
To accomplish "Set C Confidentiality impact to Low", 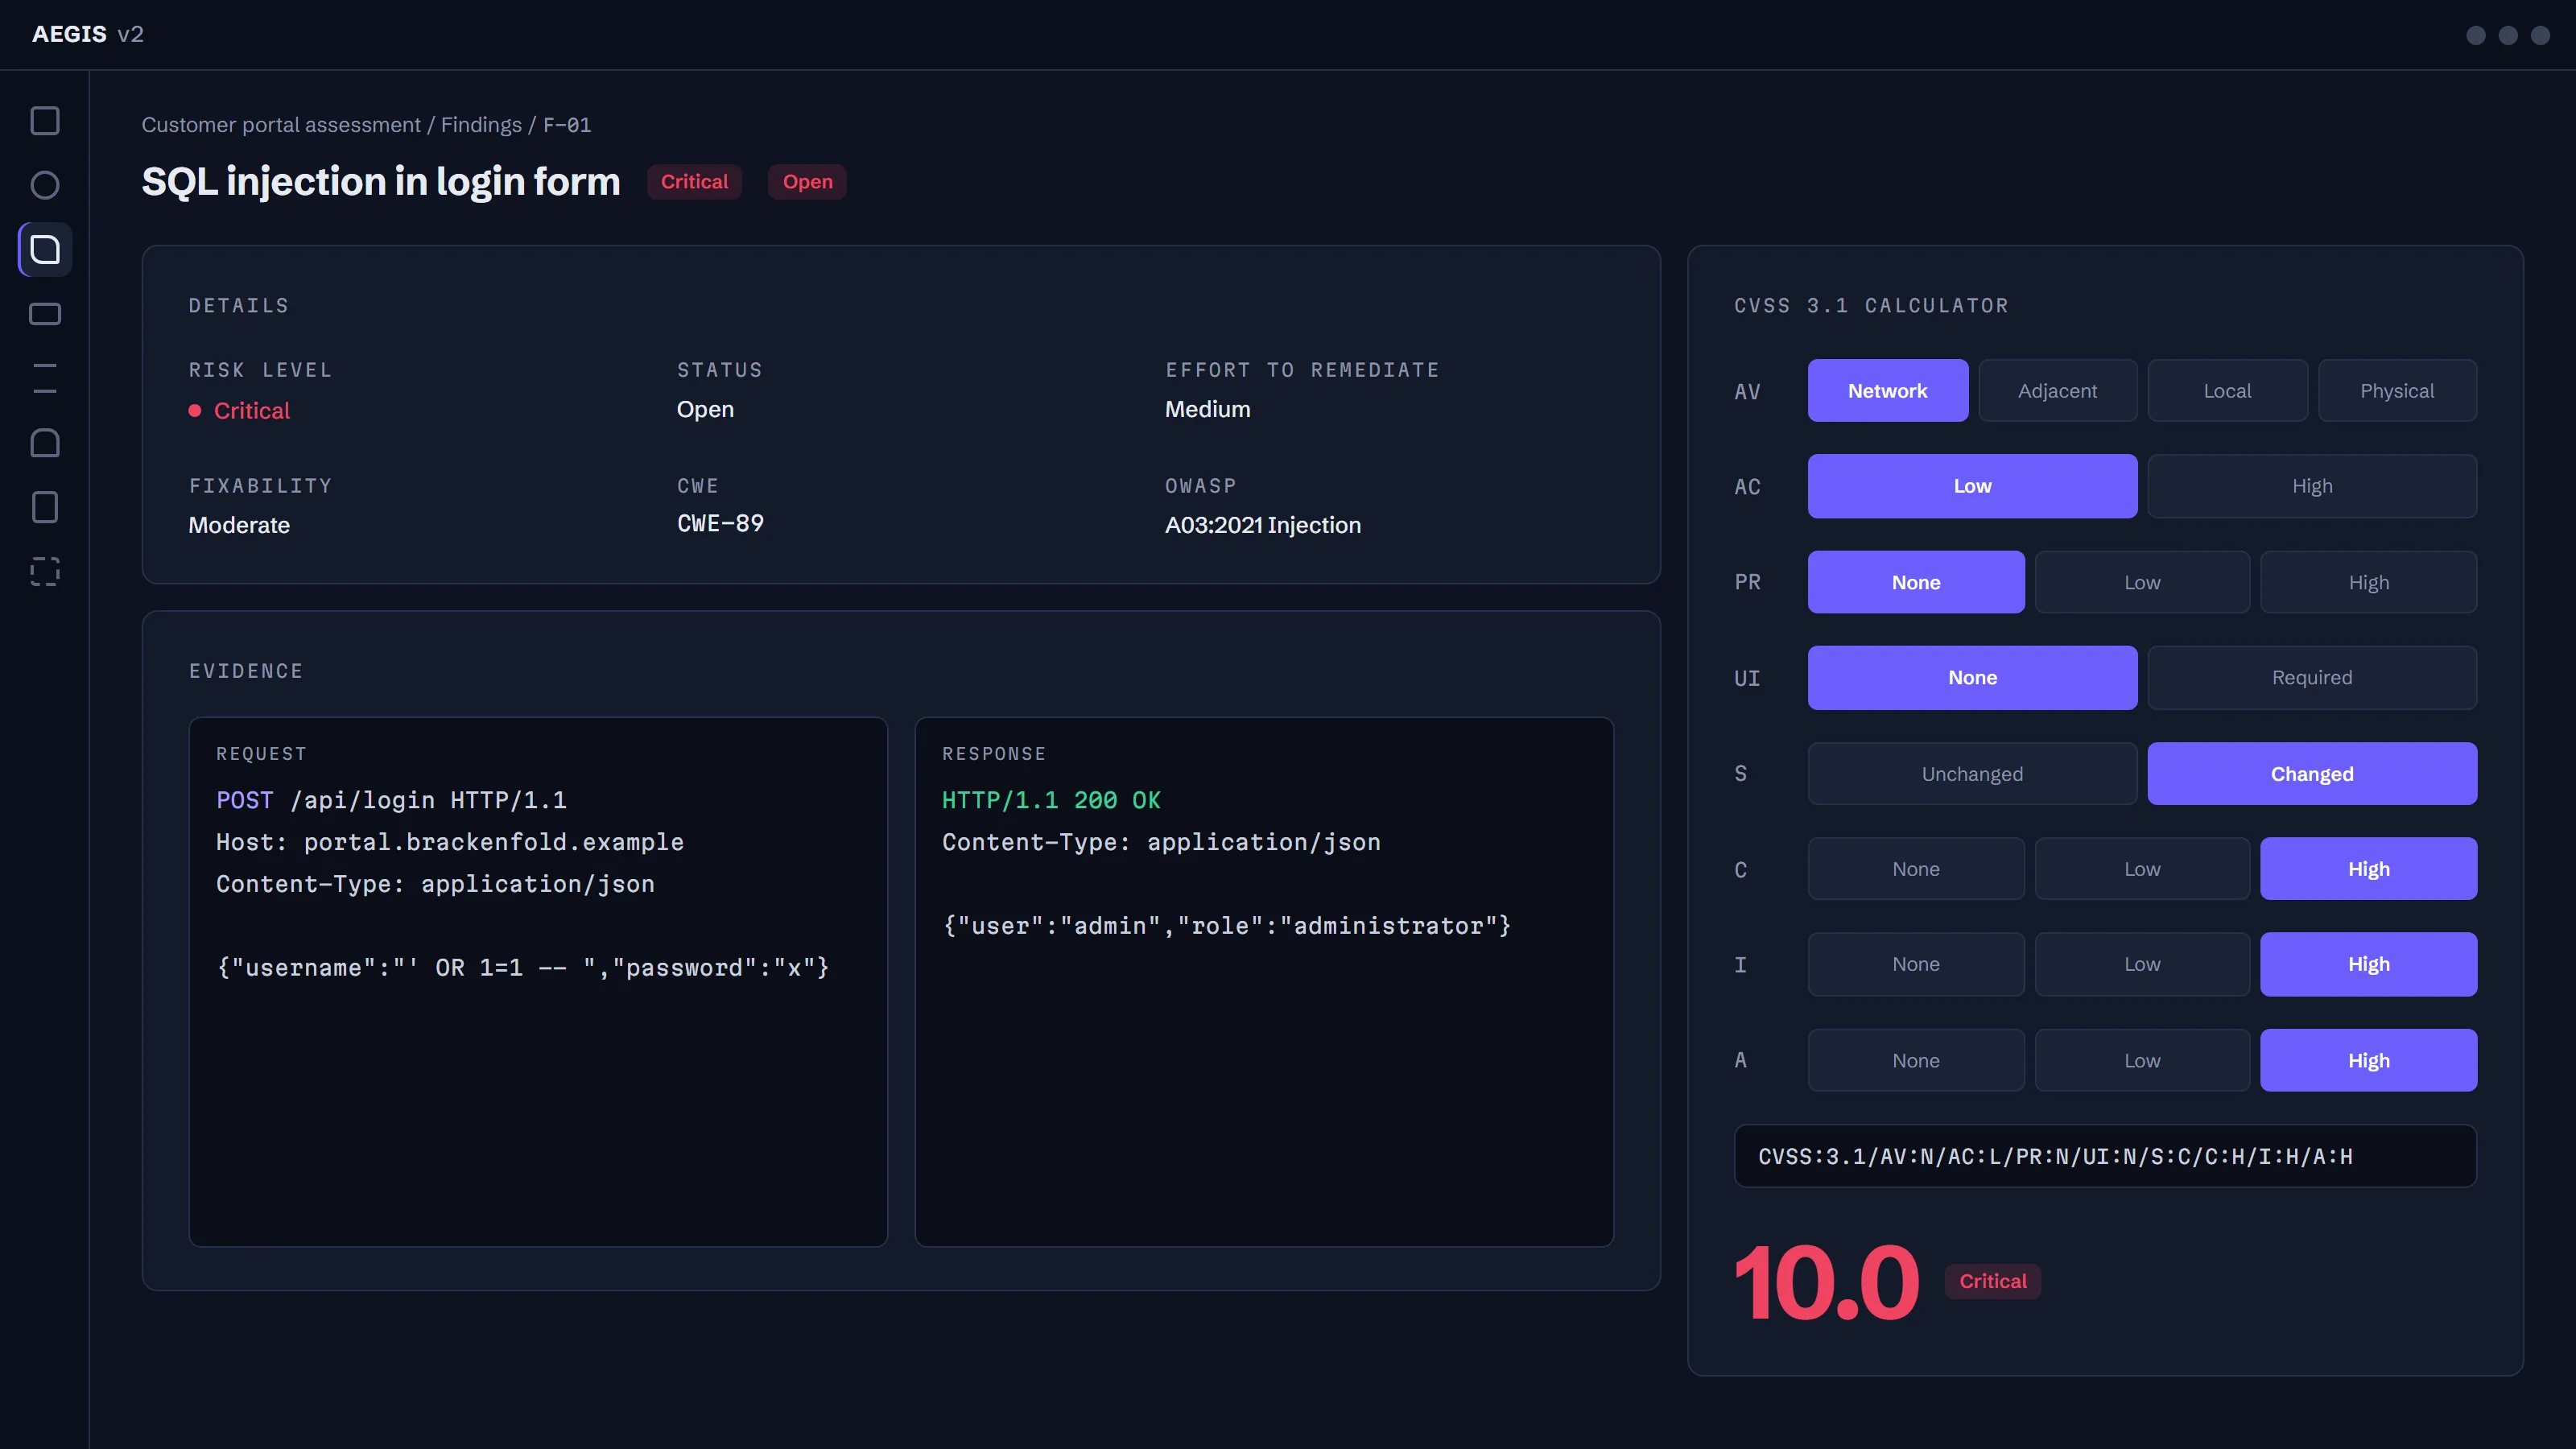I will (x=2142, y=869).
